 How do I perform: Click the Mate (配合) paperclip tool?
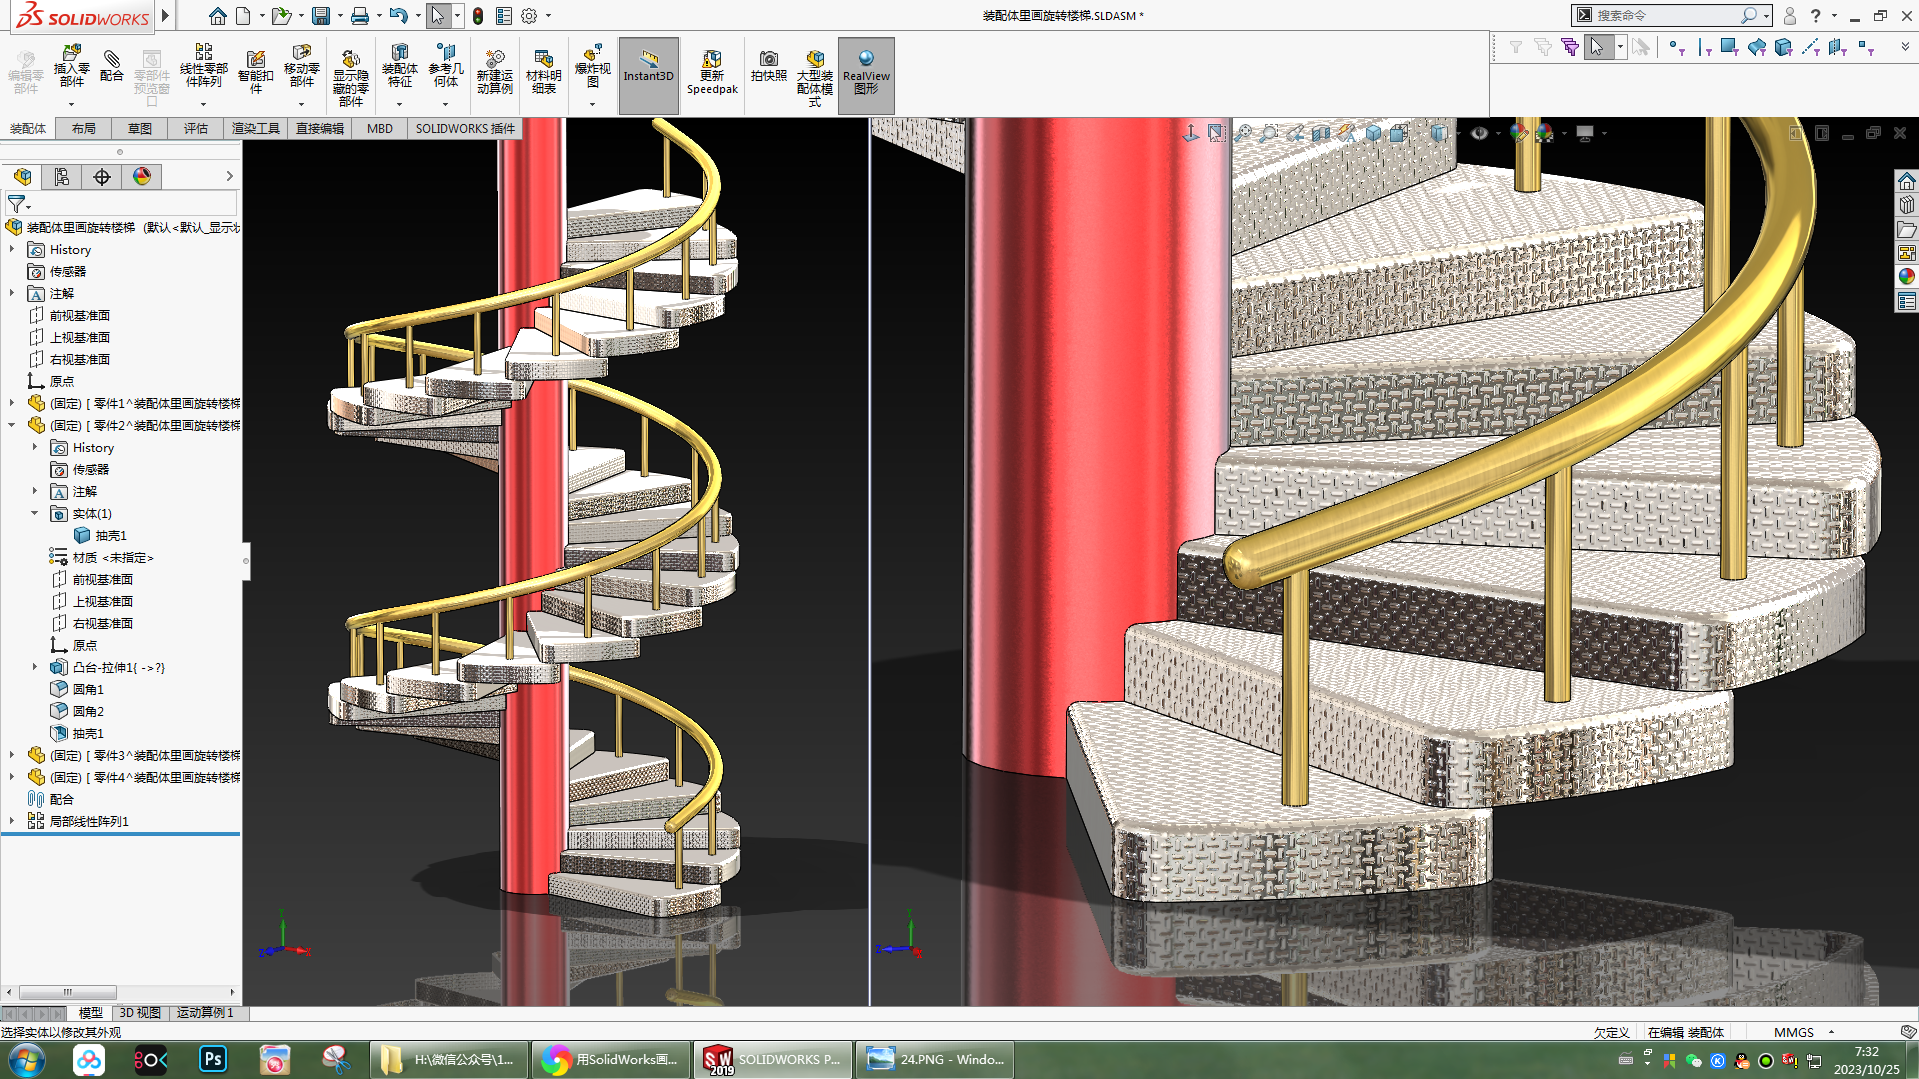(x=112, y=66)
